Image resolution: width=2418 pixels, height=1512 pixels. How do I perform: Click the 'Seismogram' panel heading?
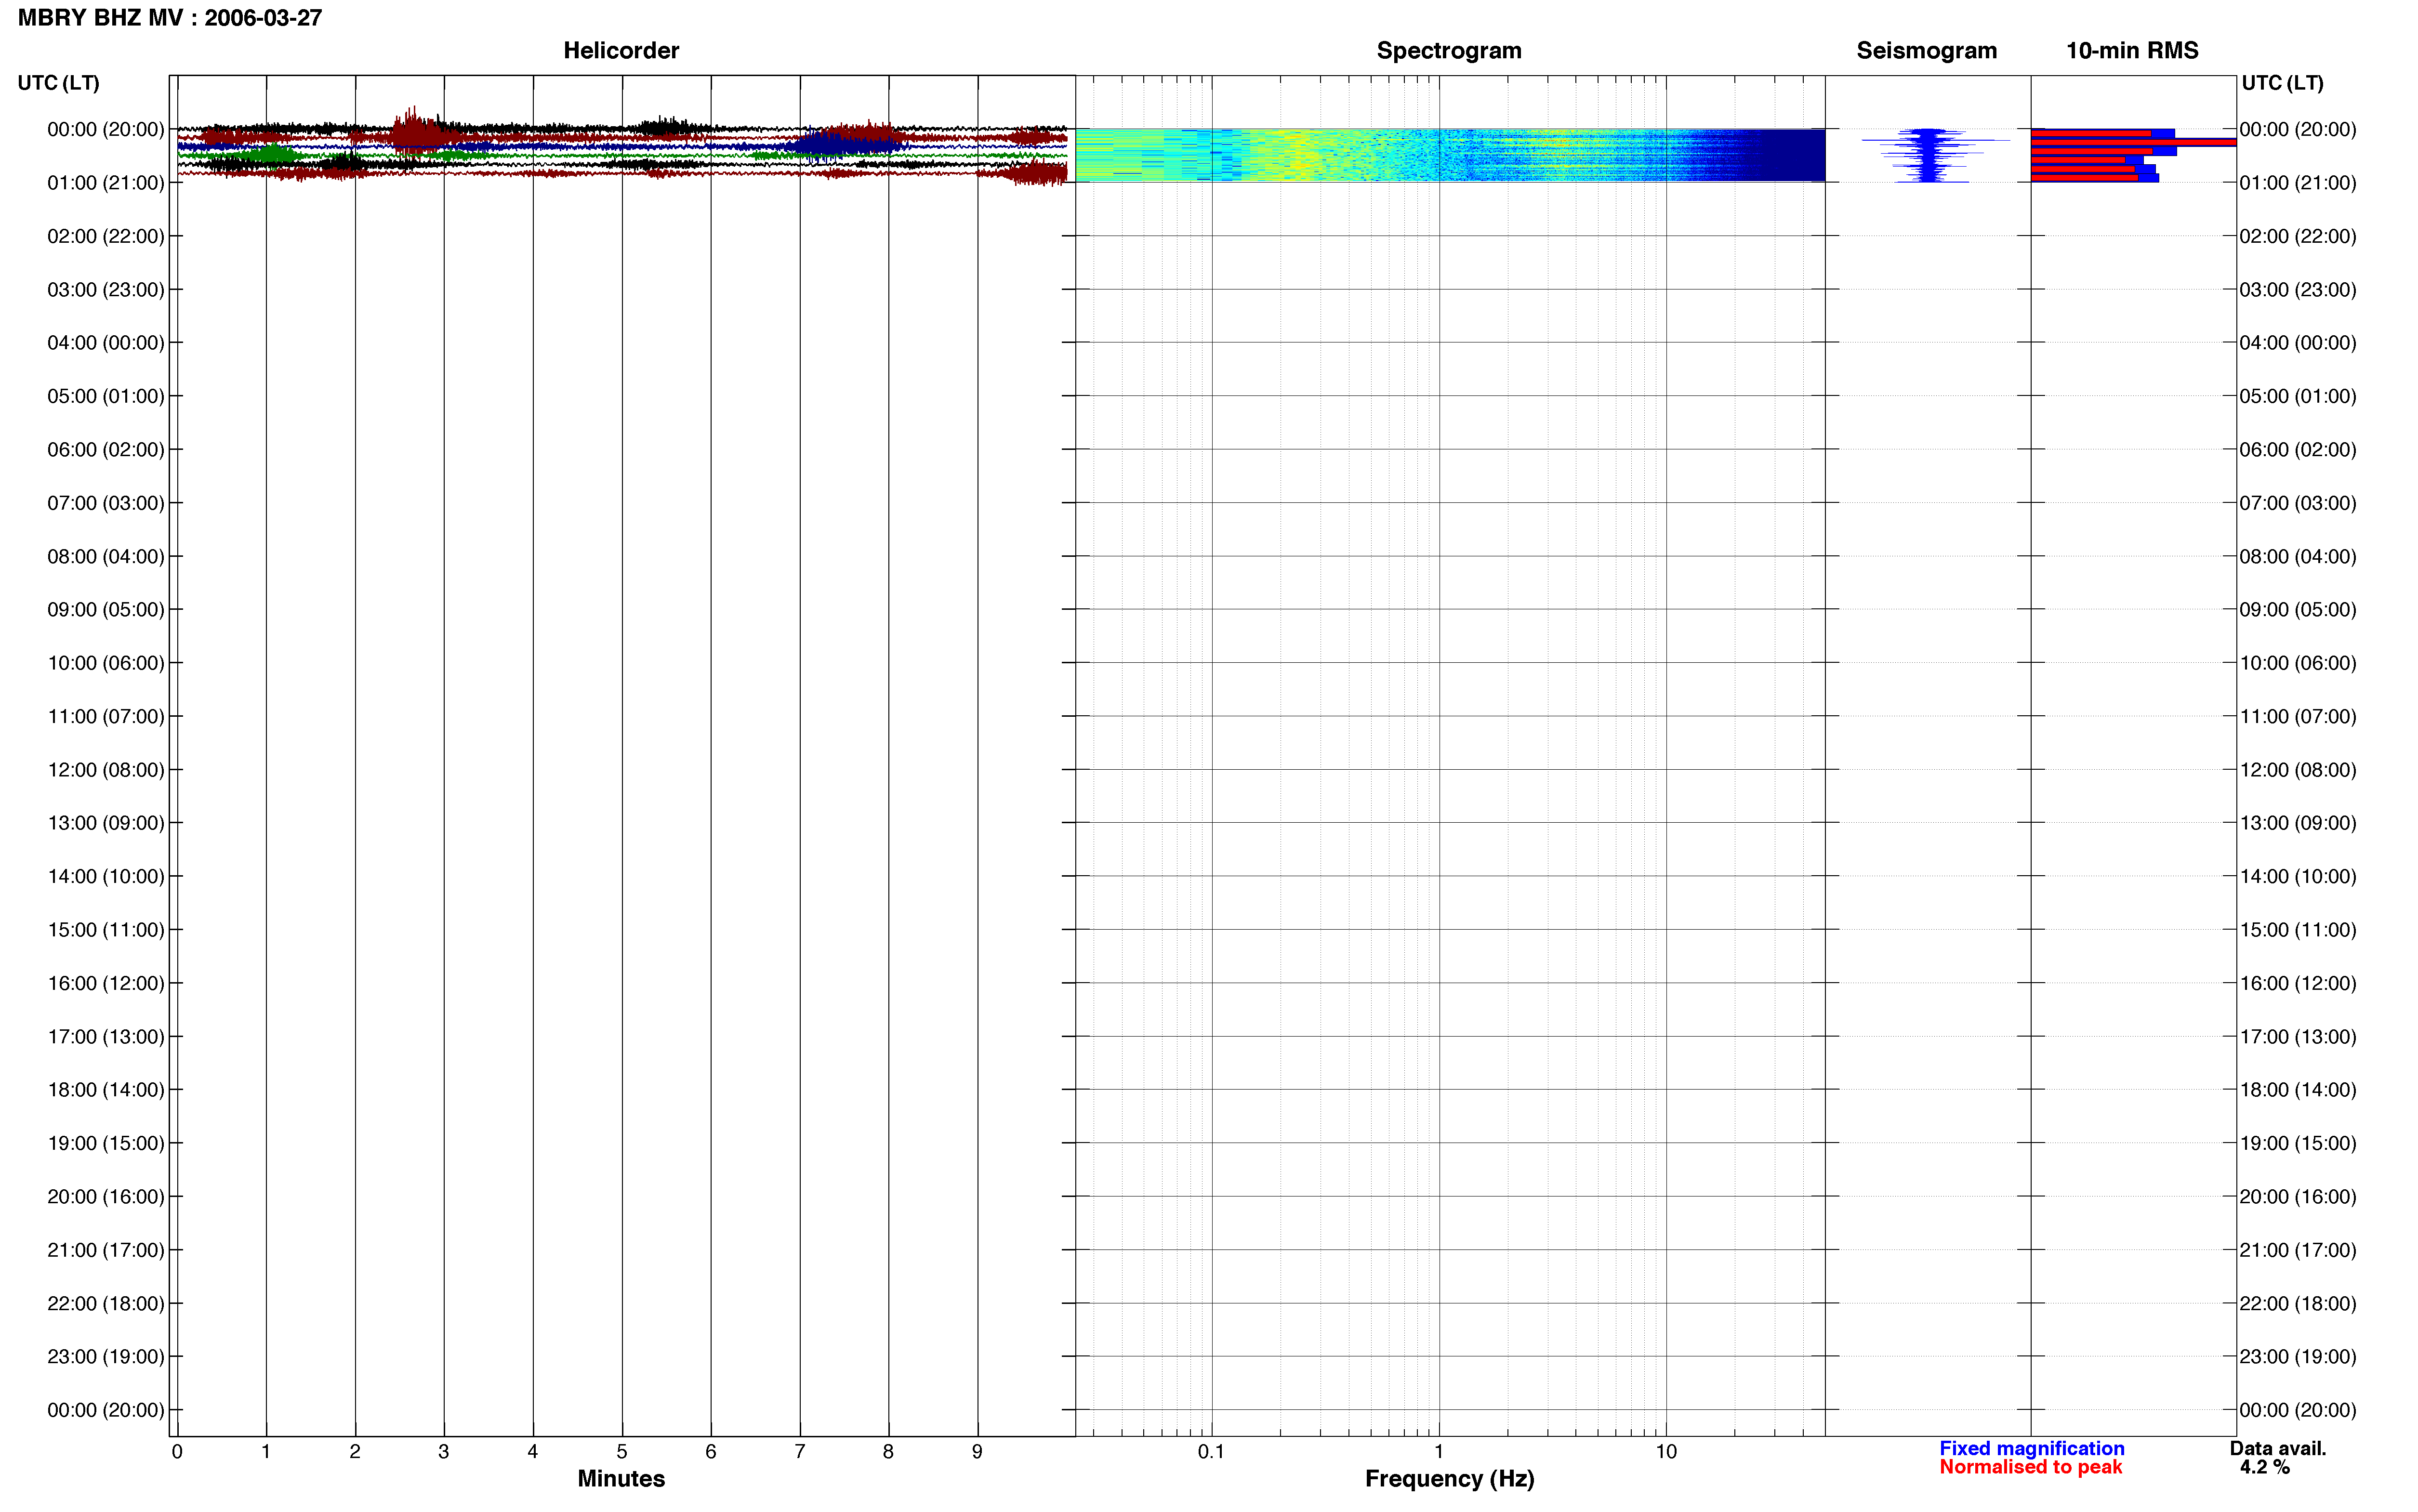tap(1926, 51)
